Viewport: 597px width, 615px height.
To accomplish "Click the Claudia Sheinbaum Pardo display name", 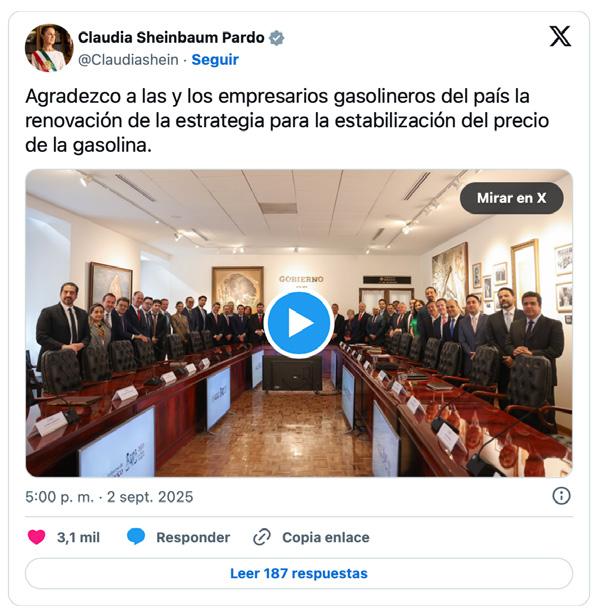I will pos(171,38).
